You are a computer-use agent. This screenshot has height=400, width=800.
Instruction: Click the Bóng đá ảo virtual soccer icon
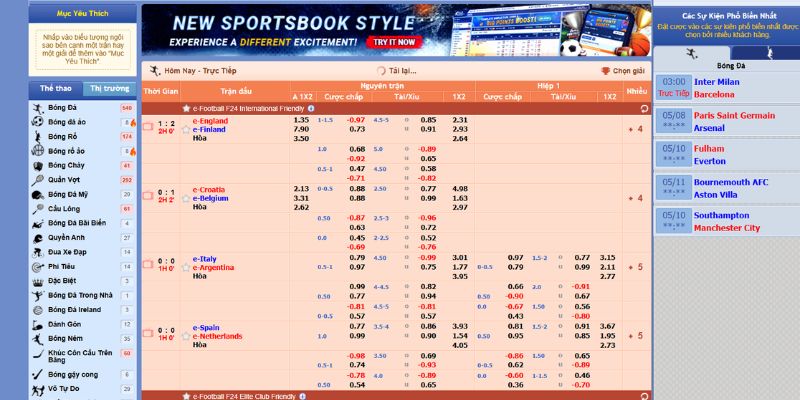click(x=37, y=122)
